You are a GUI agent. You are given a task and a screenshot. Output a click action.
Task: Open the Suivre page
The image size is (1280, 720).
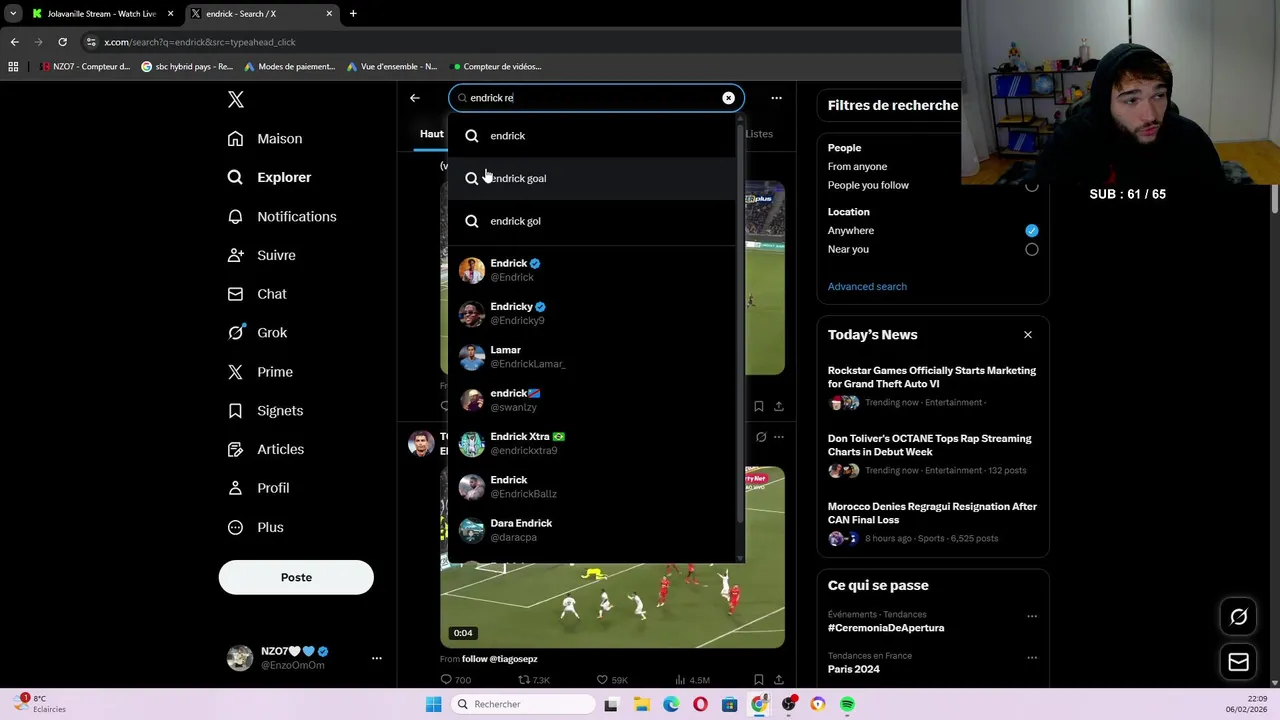[261, 255]
